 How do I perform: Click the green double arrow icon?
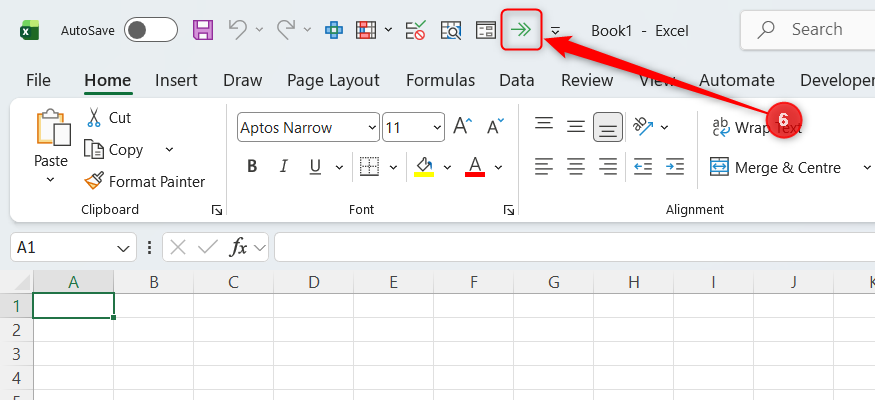(x=521, y=30)
